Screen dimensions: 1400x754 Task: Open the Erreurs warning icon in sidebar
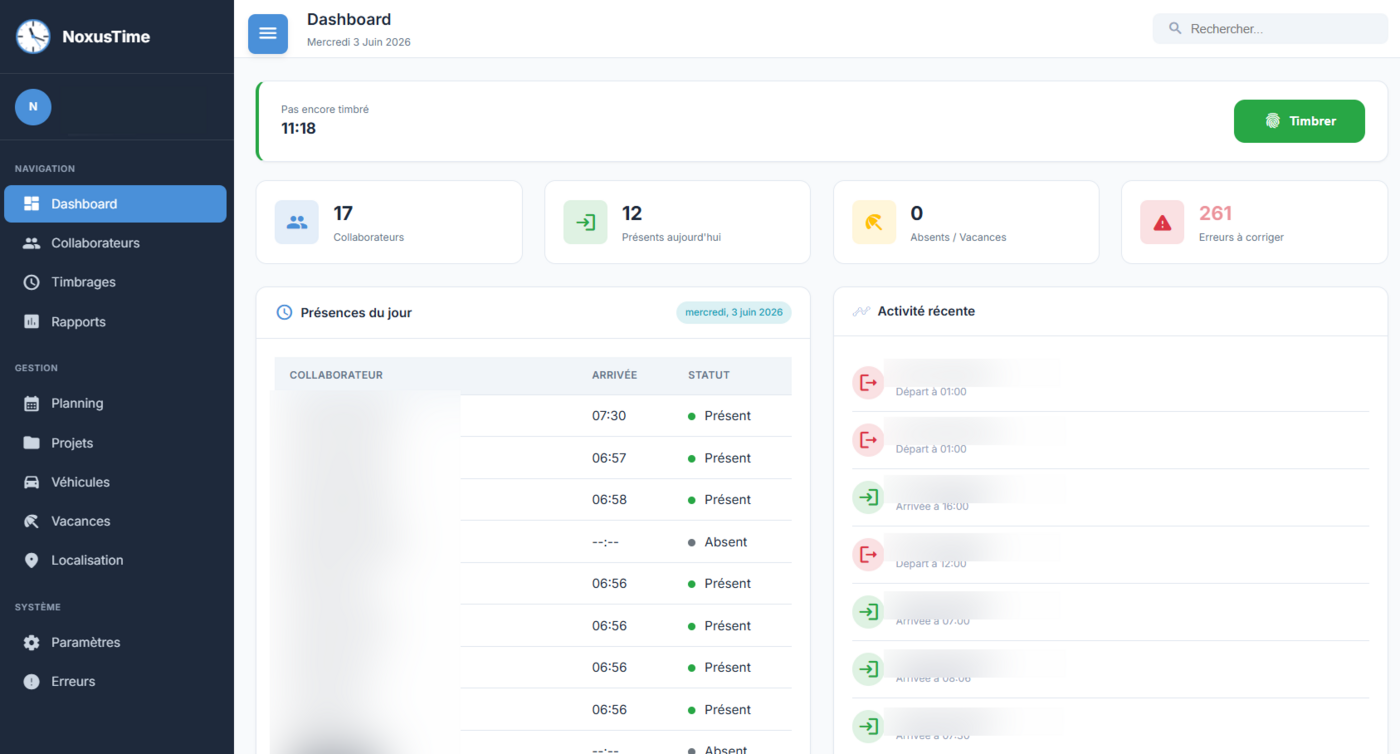coord(32,681)
